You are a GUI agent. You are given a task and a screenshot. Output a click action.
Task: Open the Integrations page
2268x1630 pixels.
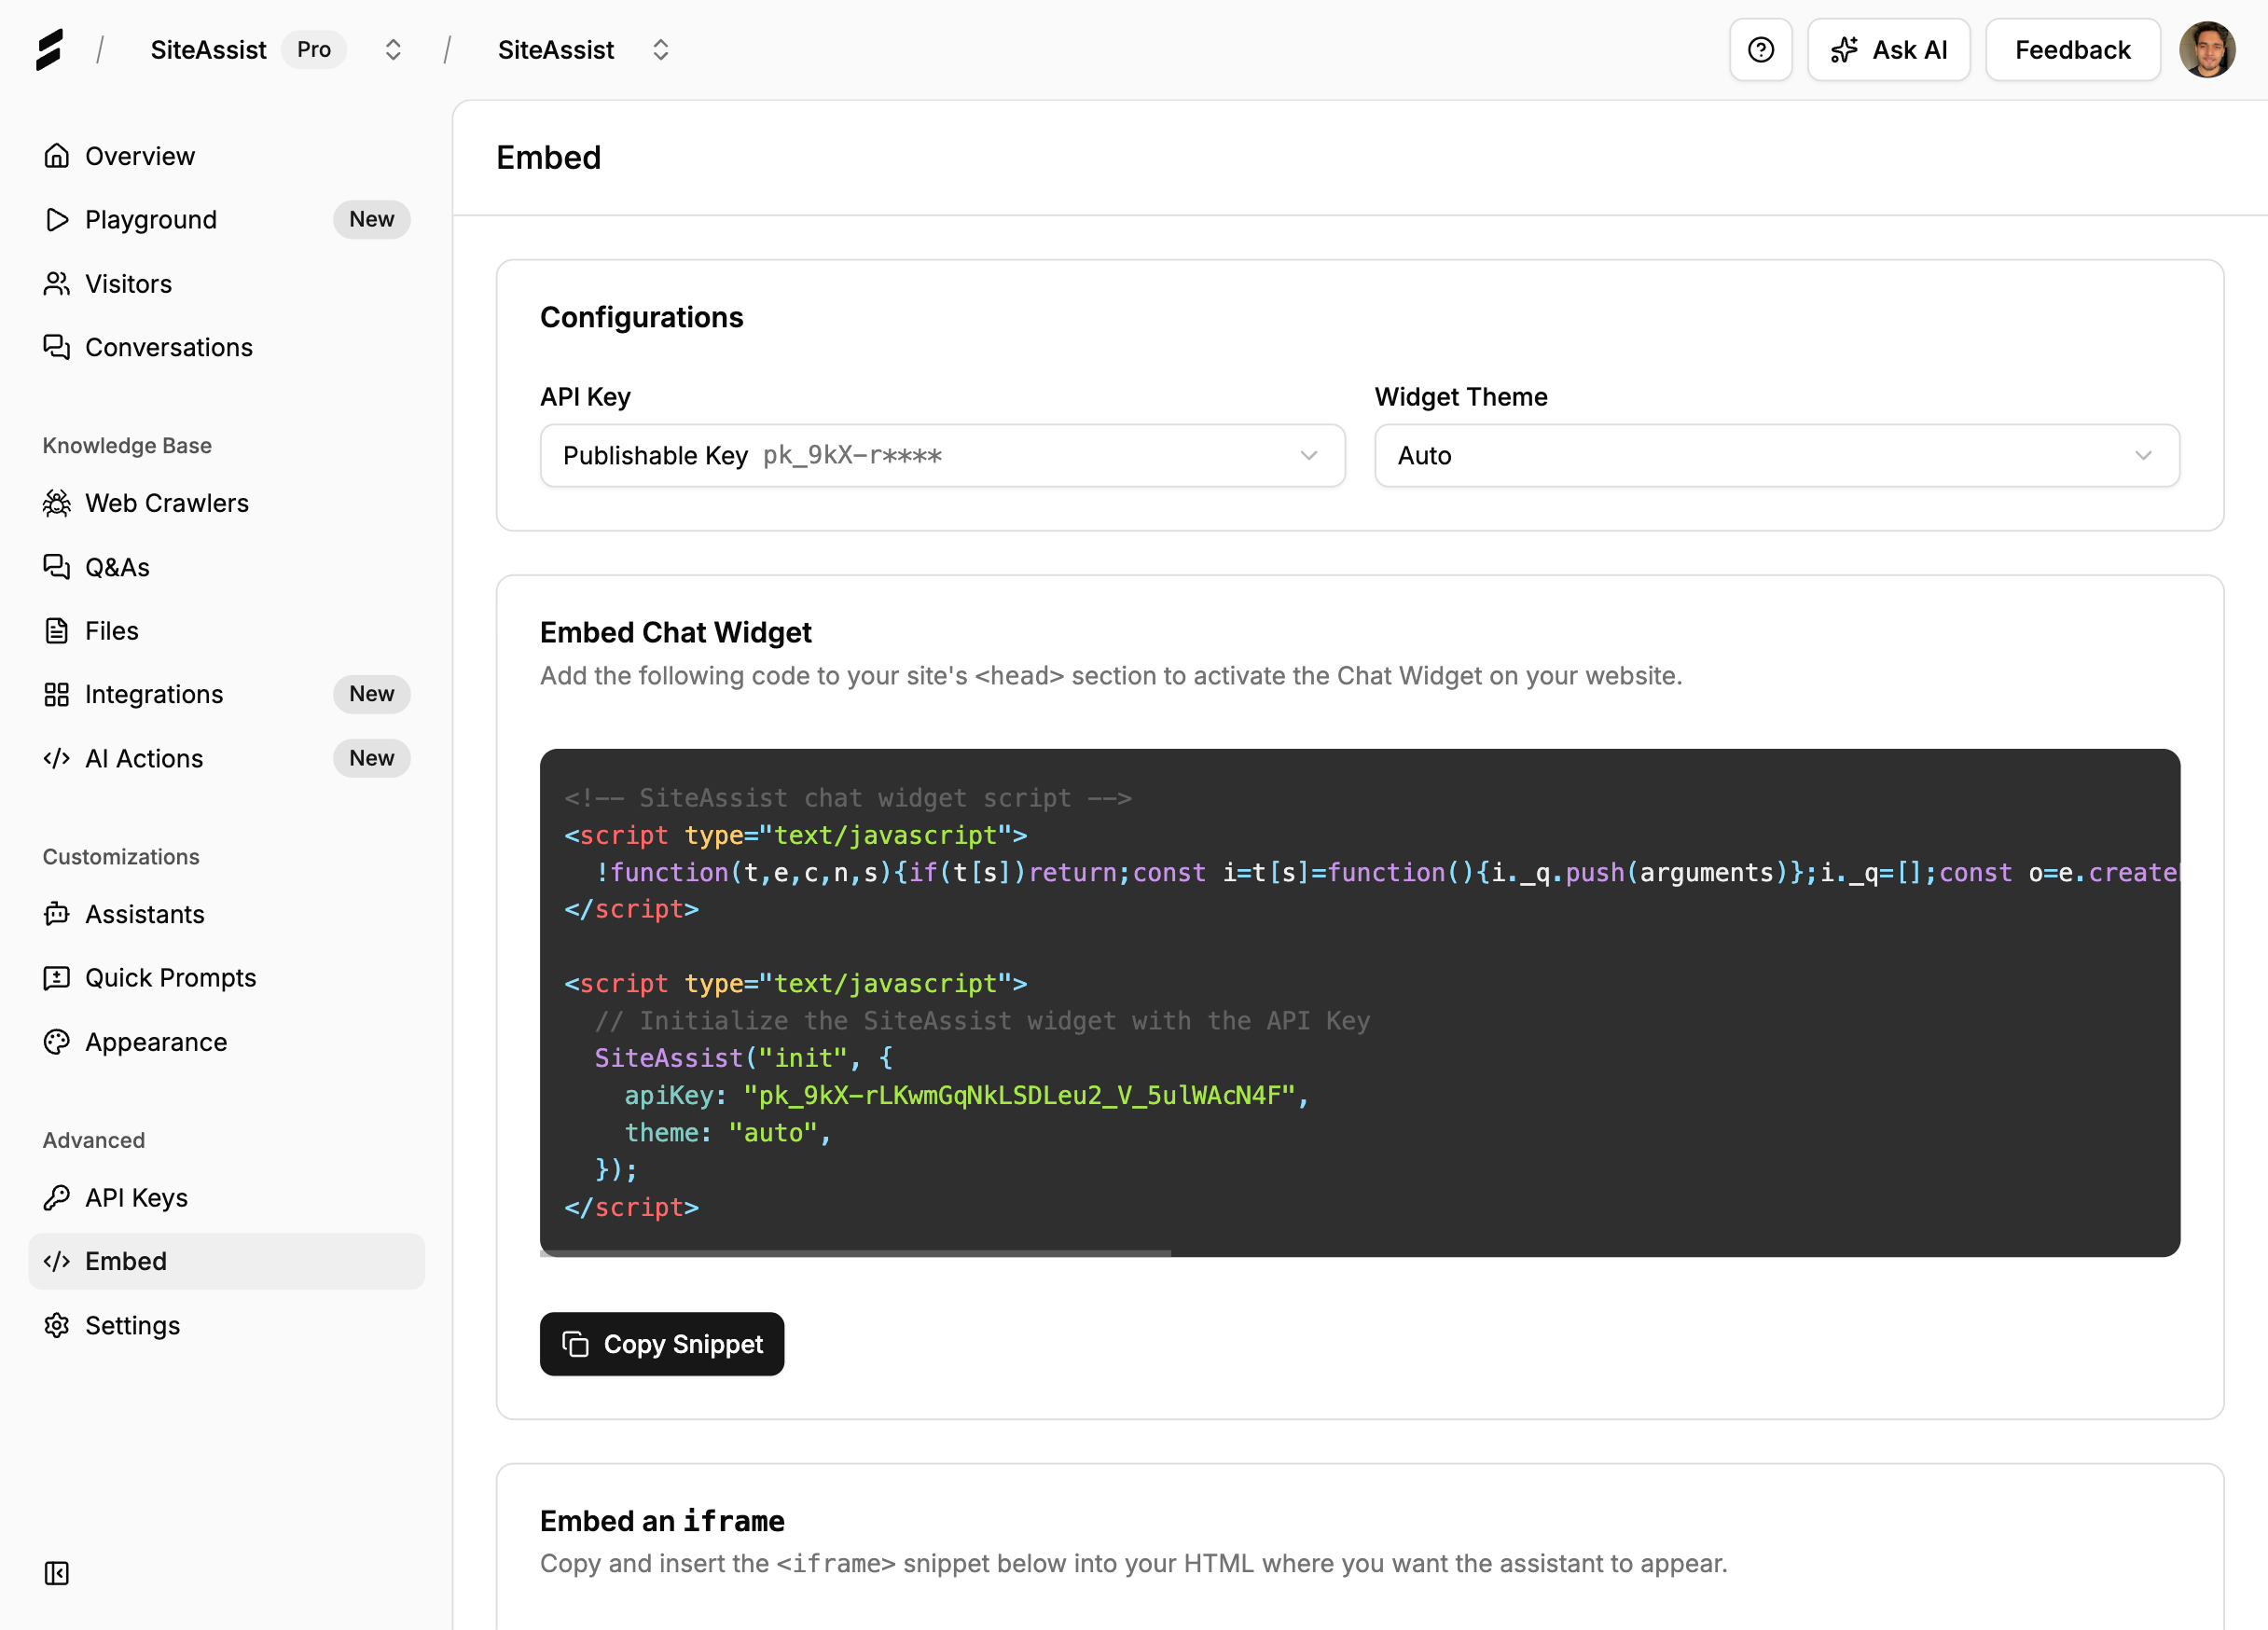tap(154, 694)
